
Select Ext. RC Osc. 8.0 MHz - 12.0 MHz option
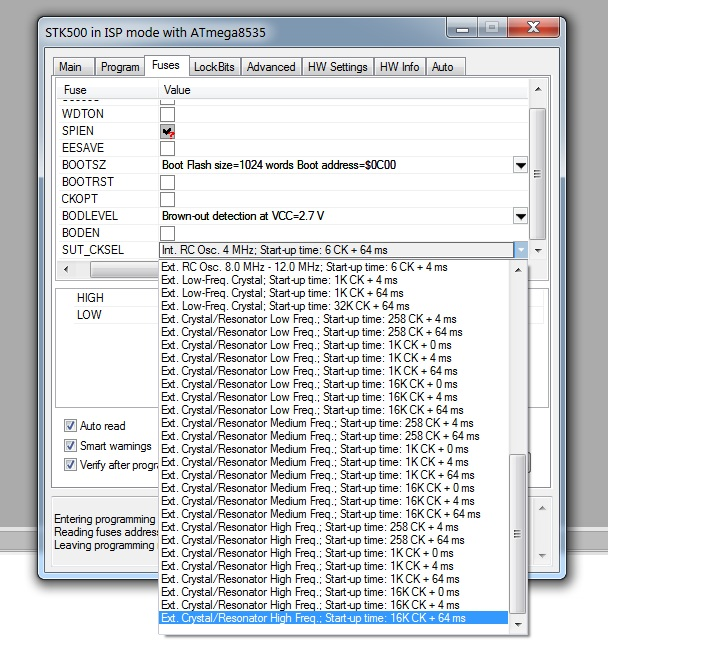point(334,267)
